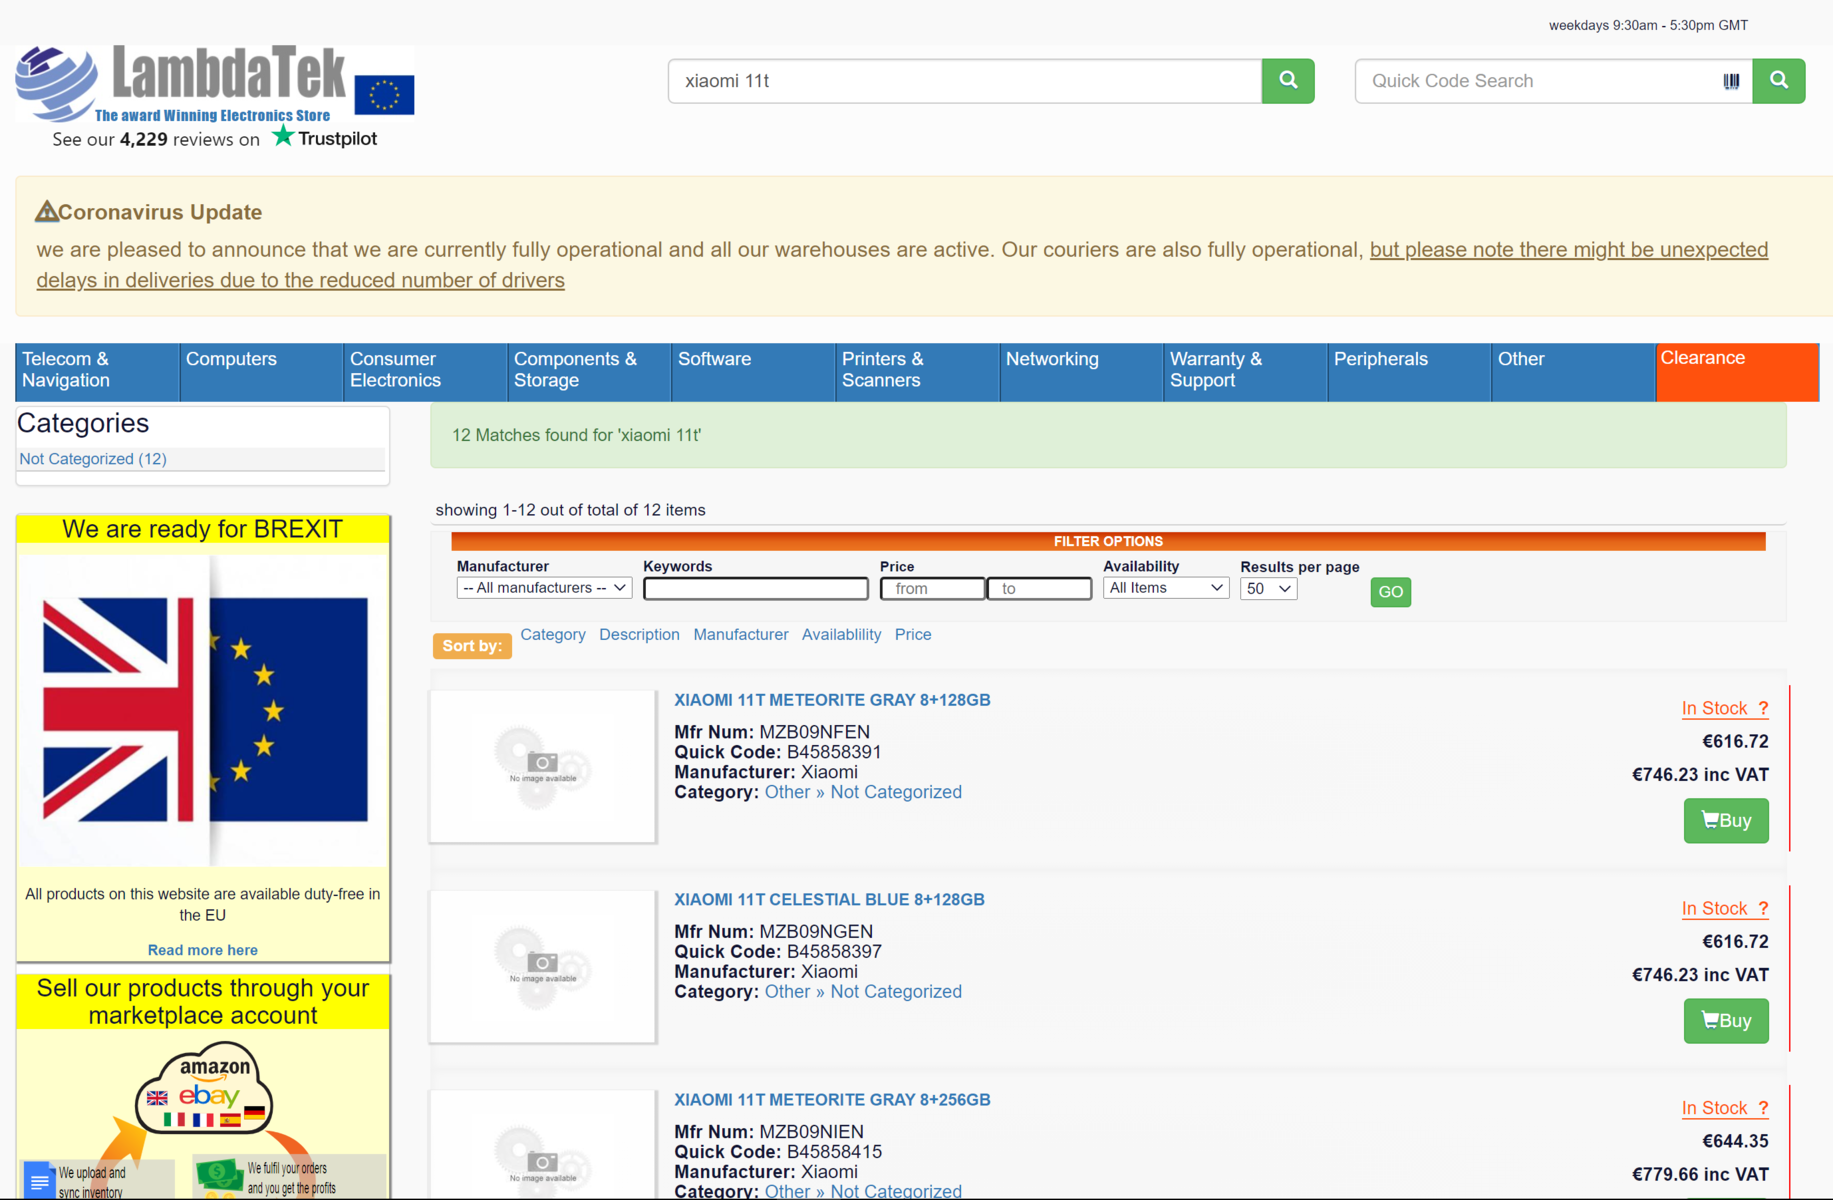Sort results by Availablility
This screenshot has height=1200, width=1833.
841,634
